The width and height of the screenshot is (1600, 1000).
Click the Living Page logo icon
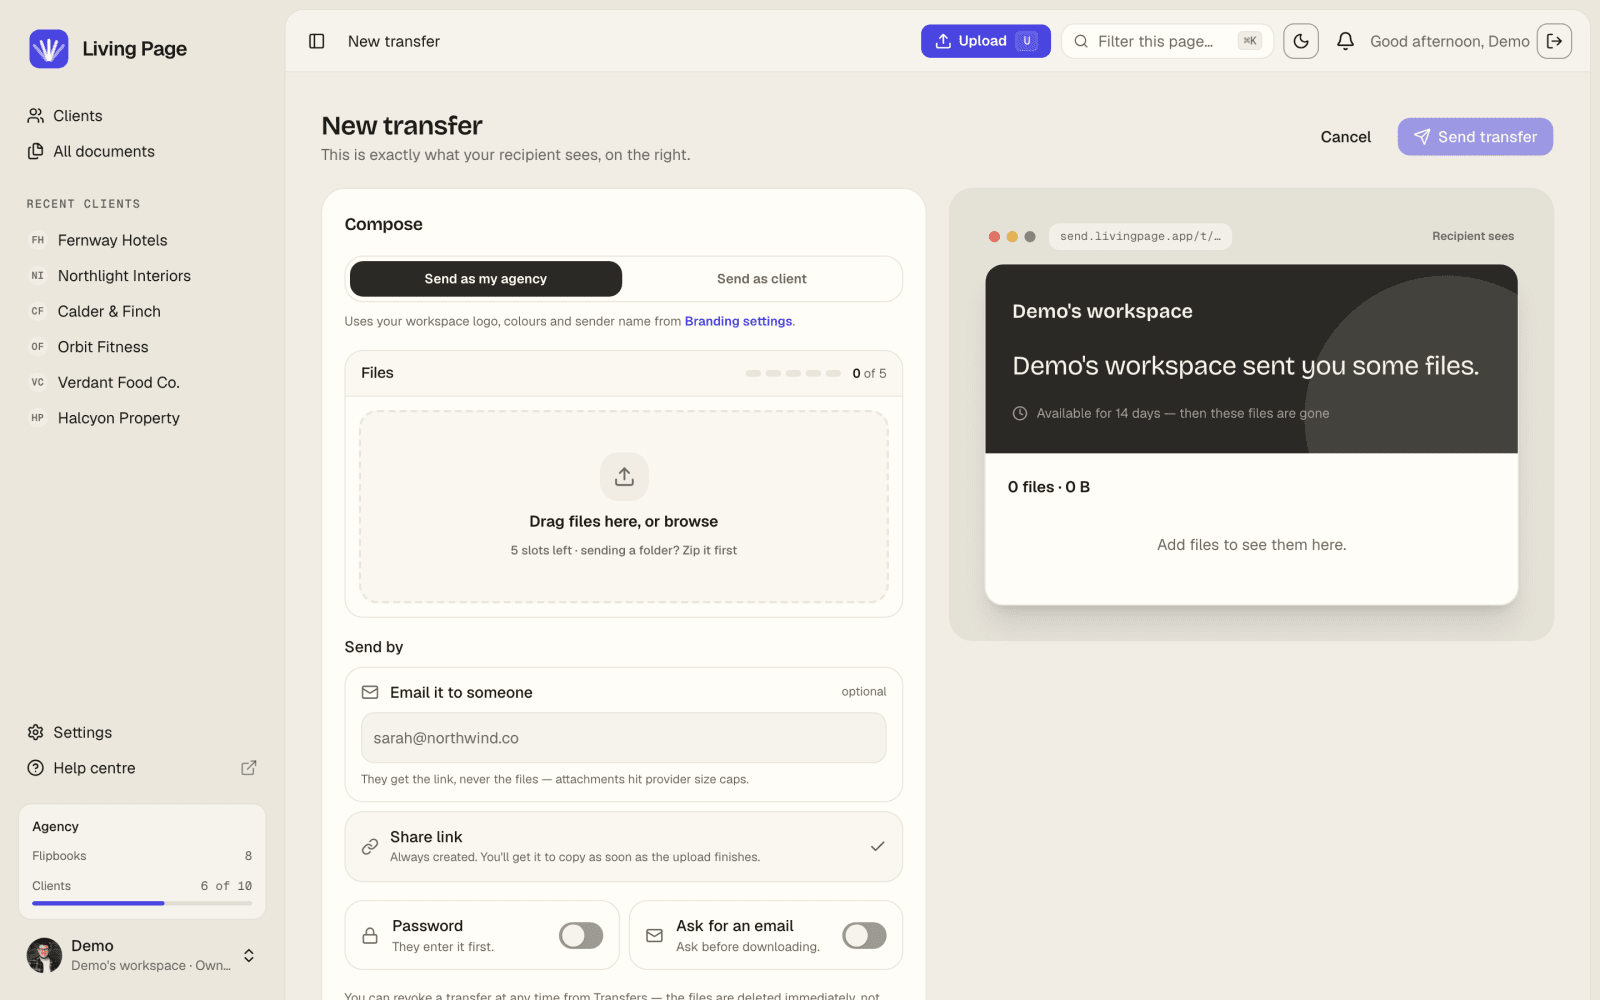[48, 48]
